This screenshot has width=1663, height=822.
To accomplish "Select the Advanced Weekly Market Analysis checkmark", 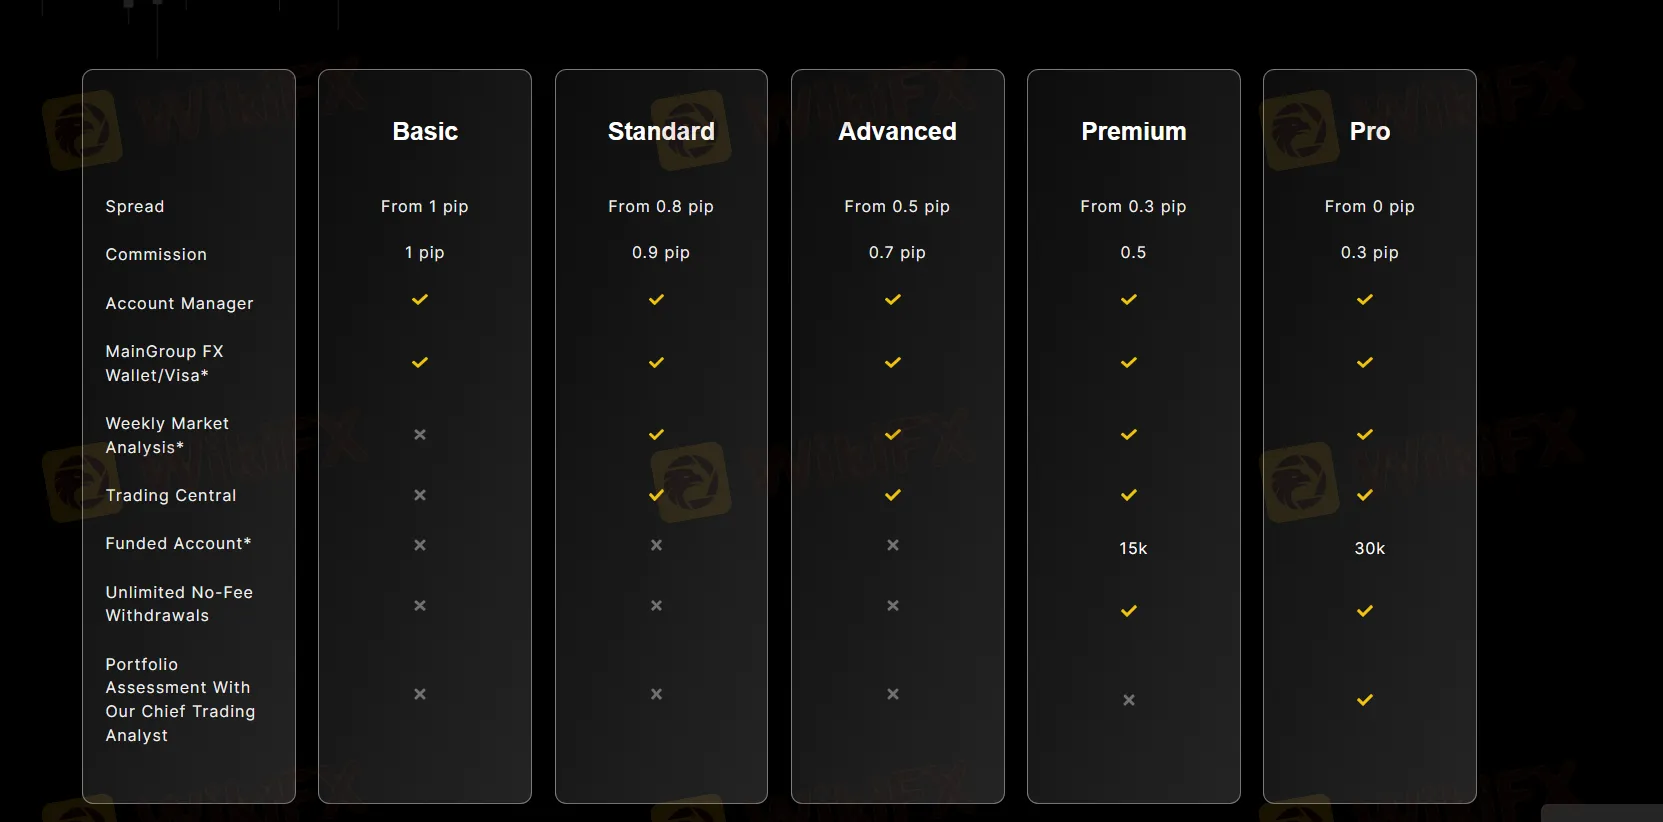I will [x=892, y=435].
